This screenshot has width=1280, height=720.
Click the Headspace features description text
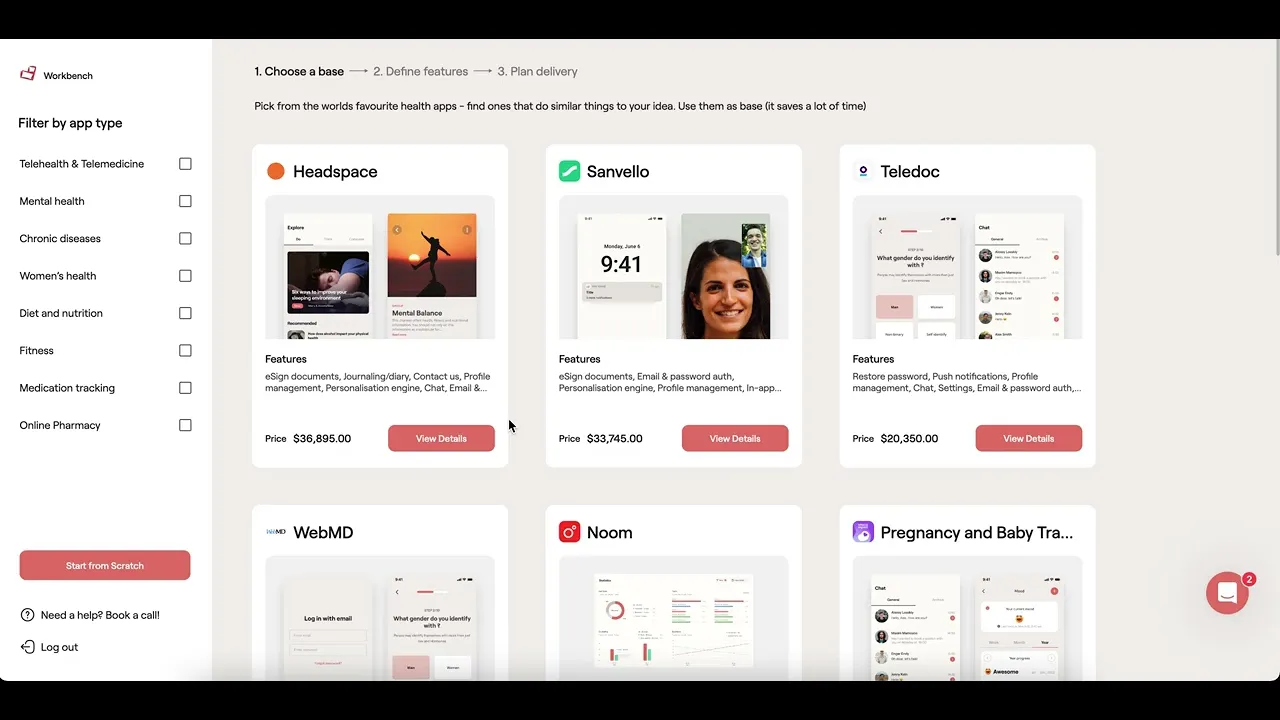point(378,382)
